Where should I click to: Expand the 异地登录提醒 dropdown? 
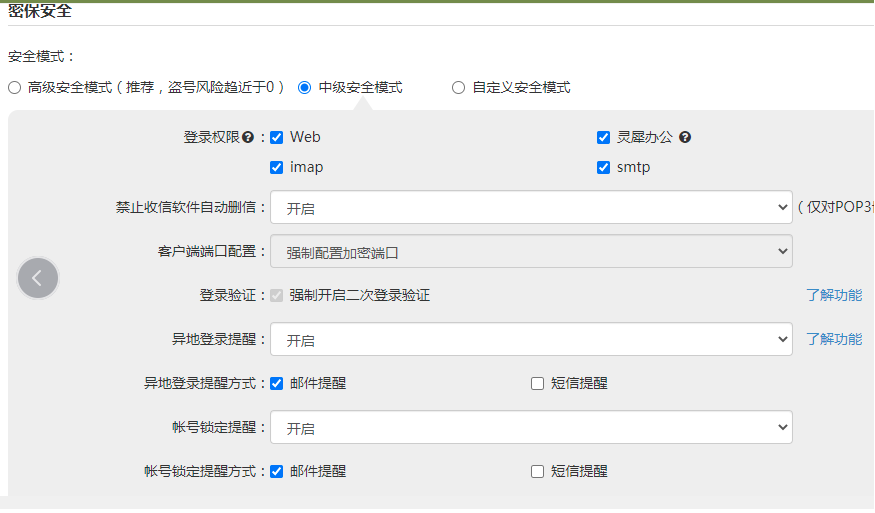(x=531, y=340)
